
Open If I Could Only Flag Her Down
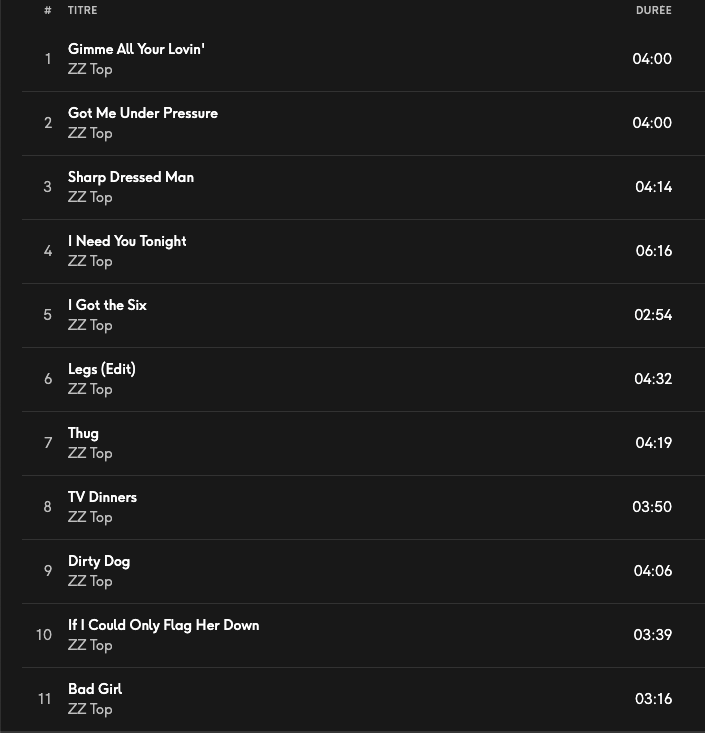point(163,625)
